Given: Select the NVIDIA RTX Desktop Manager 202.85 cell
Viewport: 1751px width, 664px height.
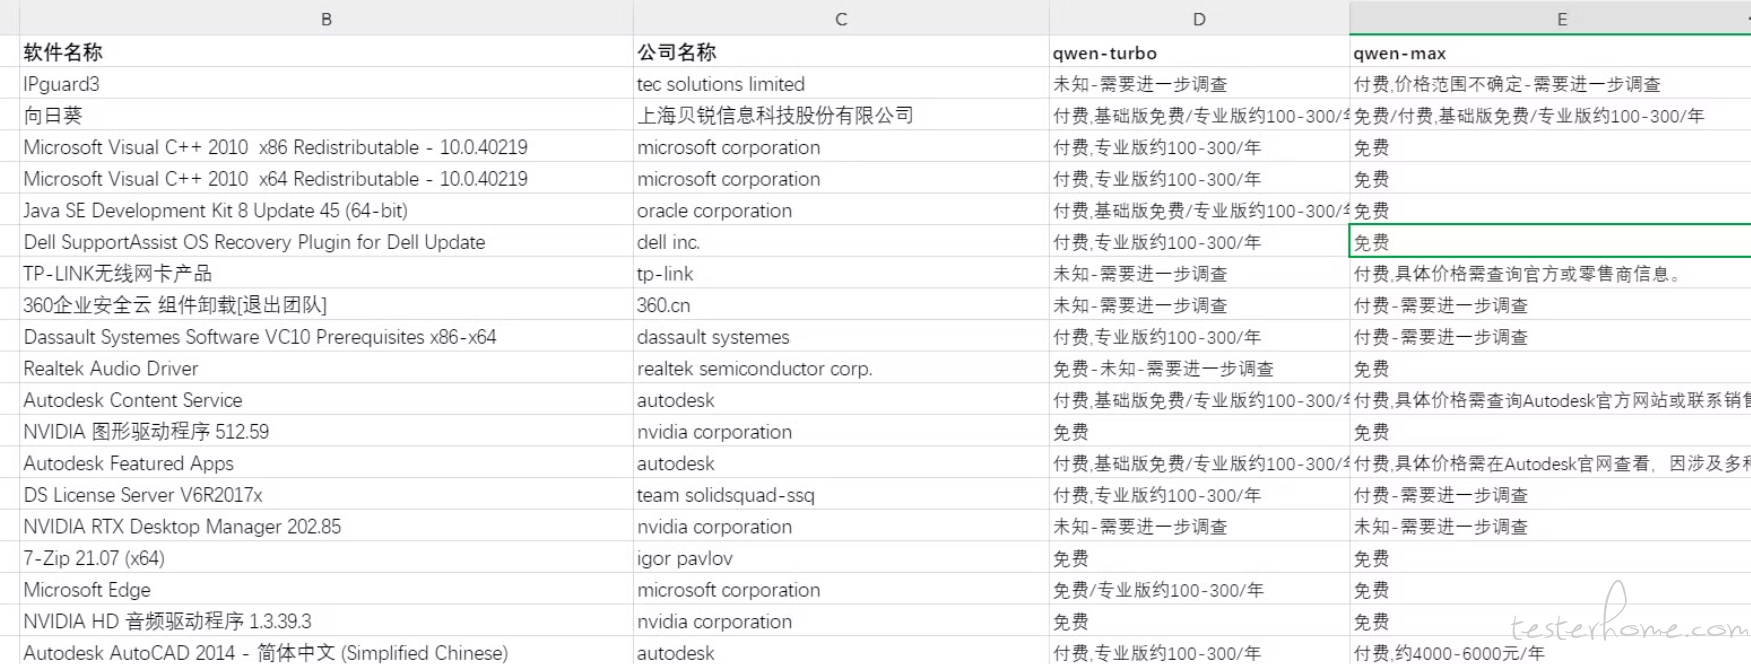Looking at the screenshot, I should (x=326, y=526).
